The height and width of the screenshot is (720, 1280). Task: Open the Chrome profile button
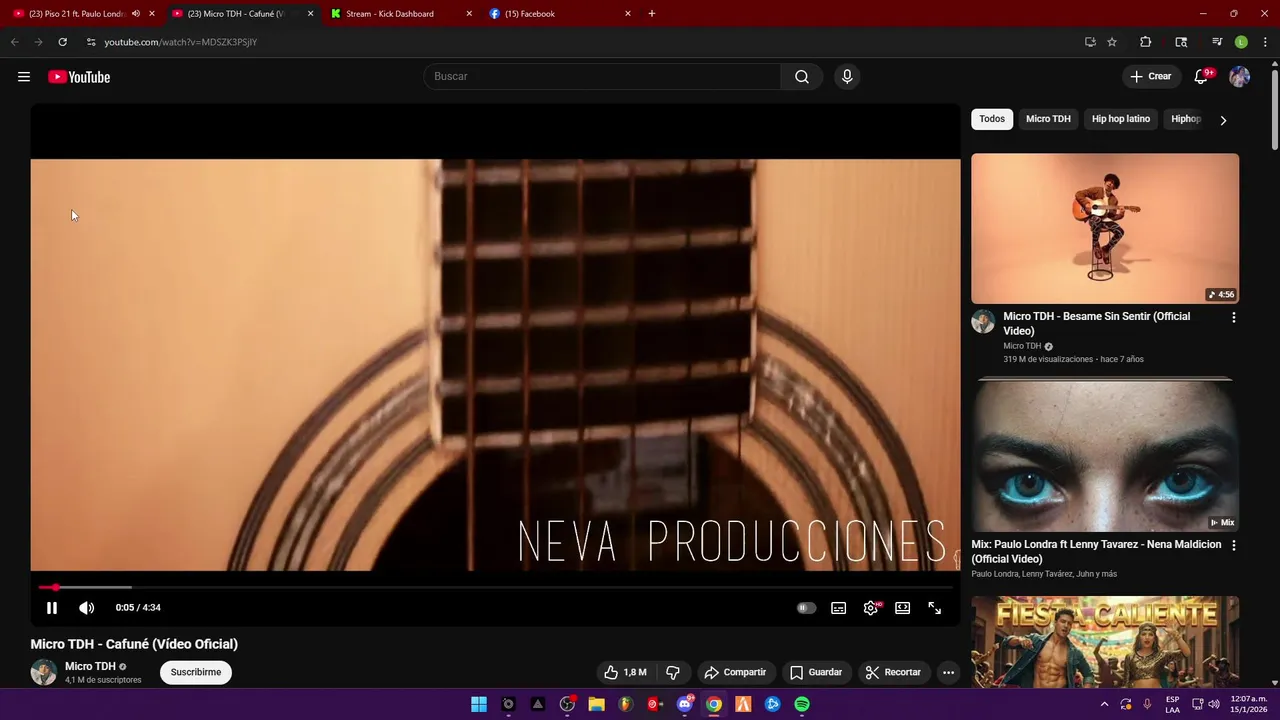click(1241, 42)
